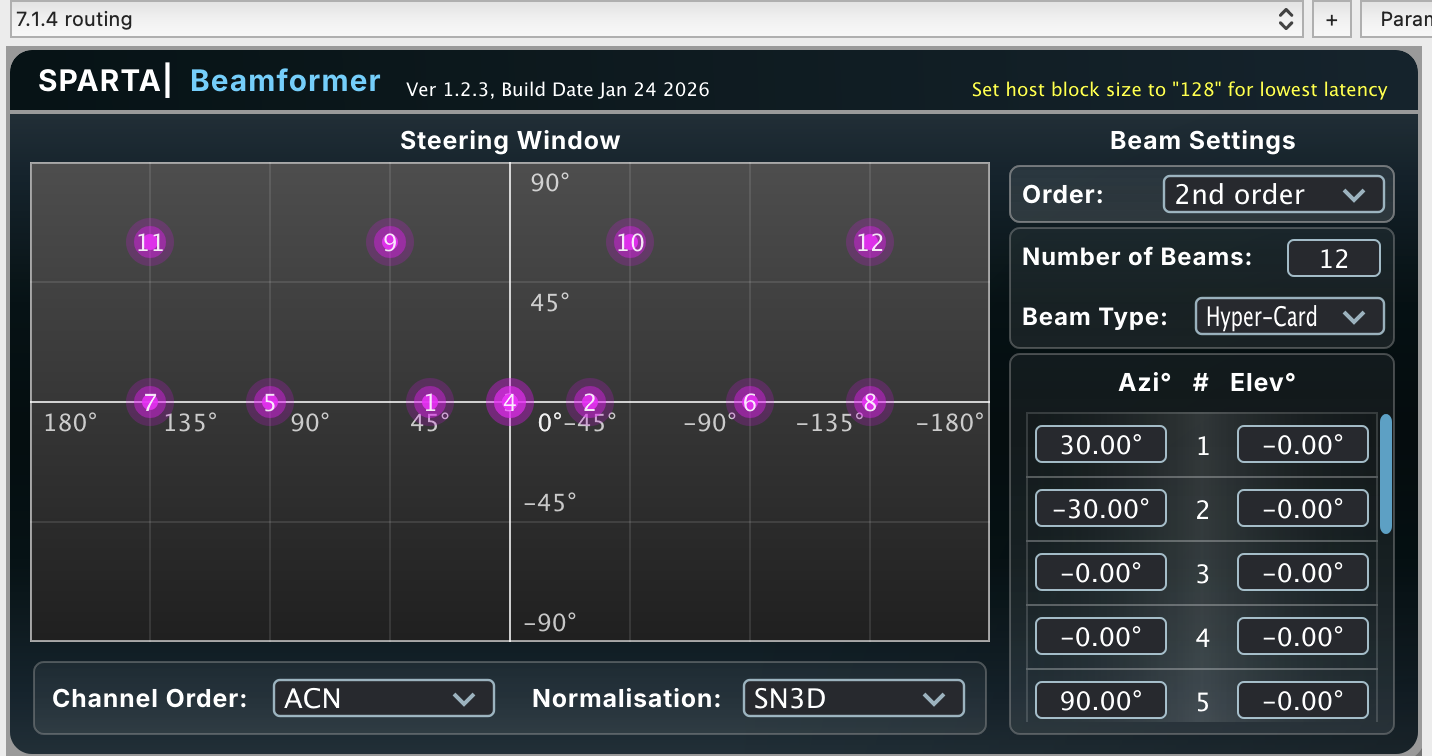Viewport: 1432px width, 756px height.
Task: Click the "Azi°" column header
Action: [1145, 381]
